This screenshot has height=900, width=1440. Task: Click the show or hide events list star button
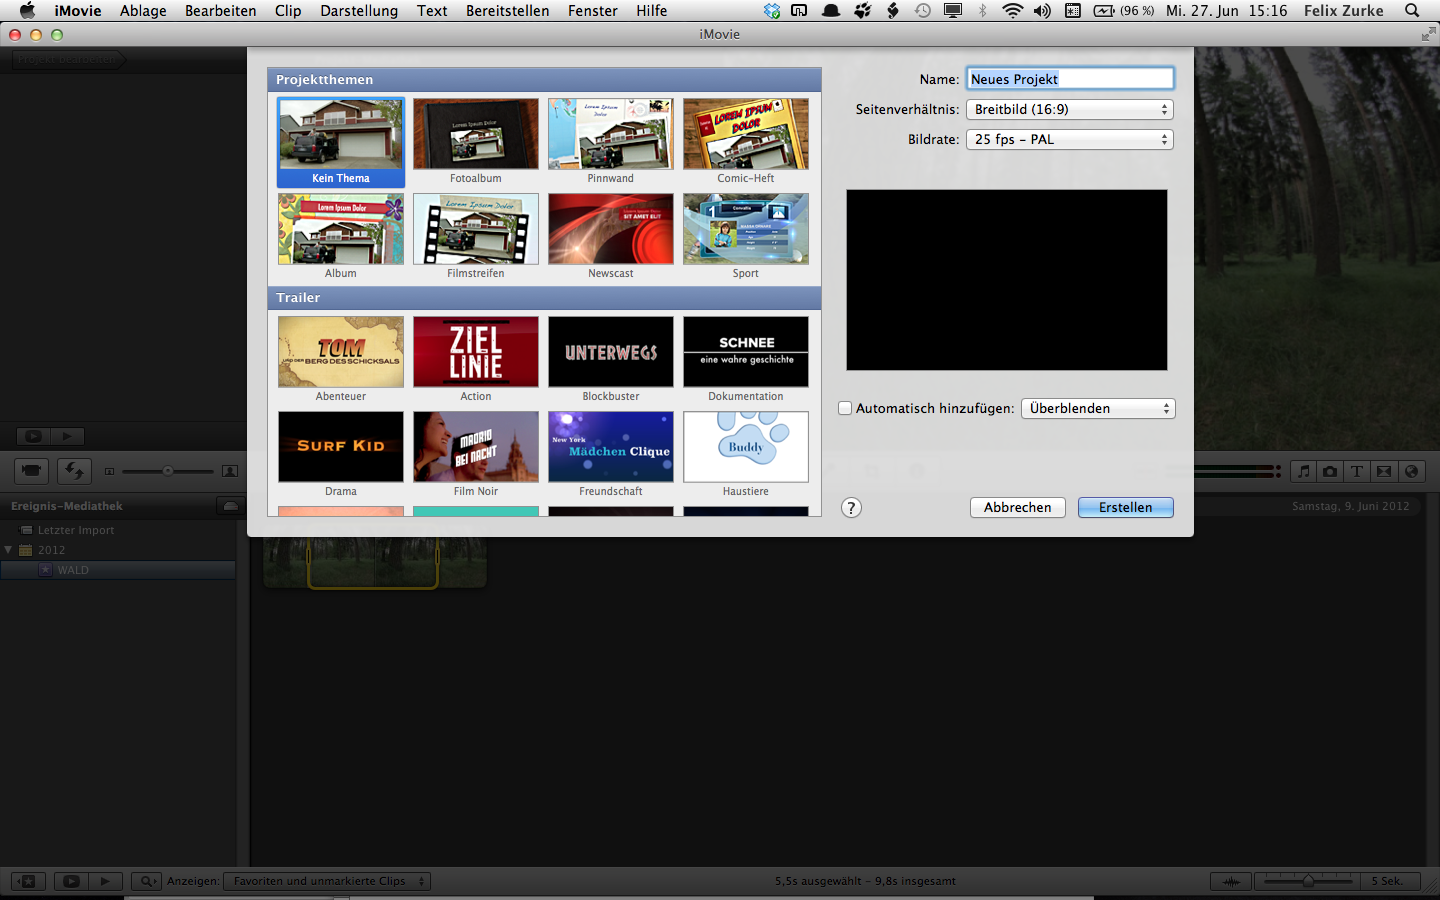(28, 881)
